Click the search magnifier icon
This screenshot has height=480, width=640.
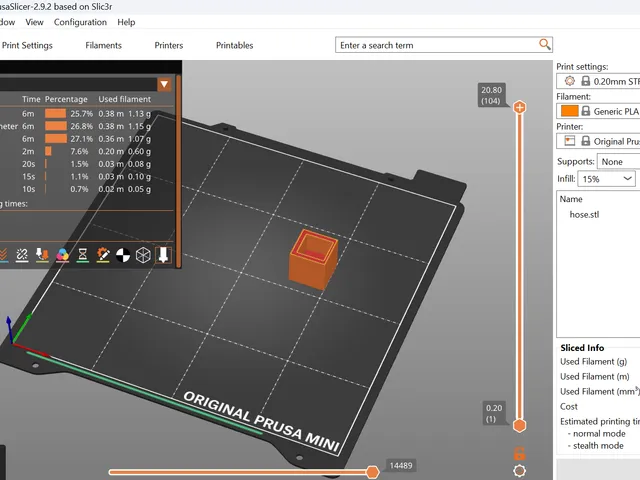coord(544,44)
